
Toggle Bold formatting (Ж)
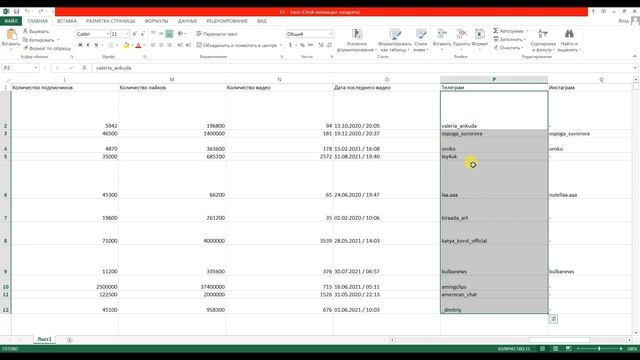[80, 45]
